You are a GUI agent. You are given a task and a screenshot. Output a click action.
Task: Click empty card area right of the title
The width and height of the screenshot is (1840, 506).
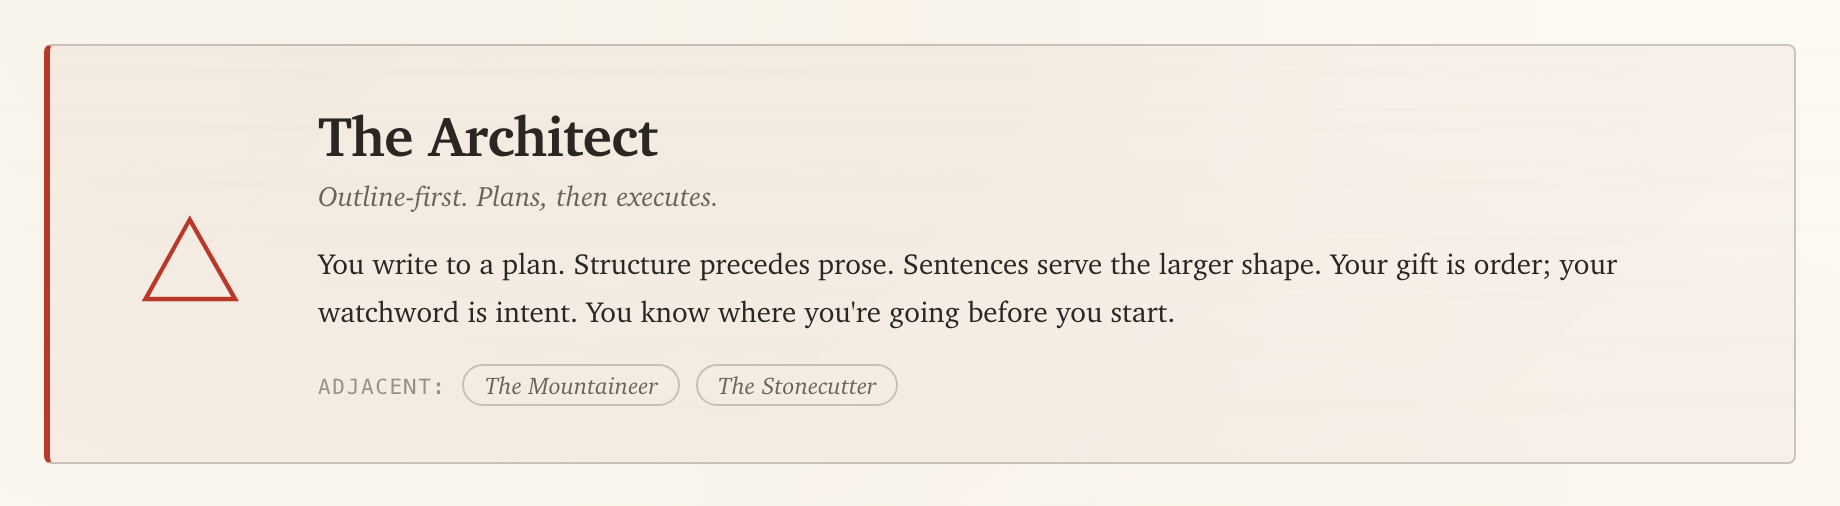(1200, 137)
